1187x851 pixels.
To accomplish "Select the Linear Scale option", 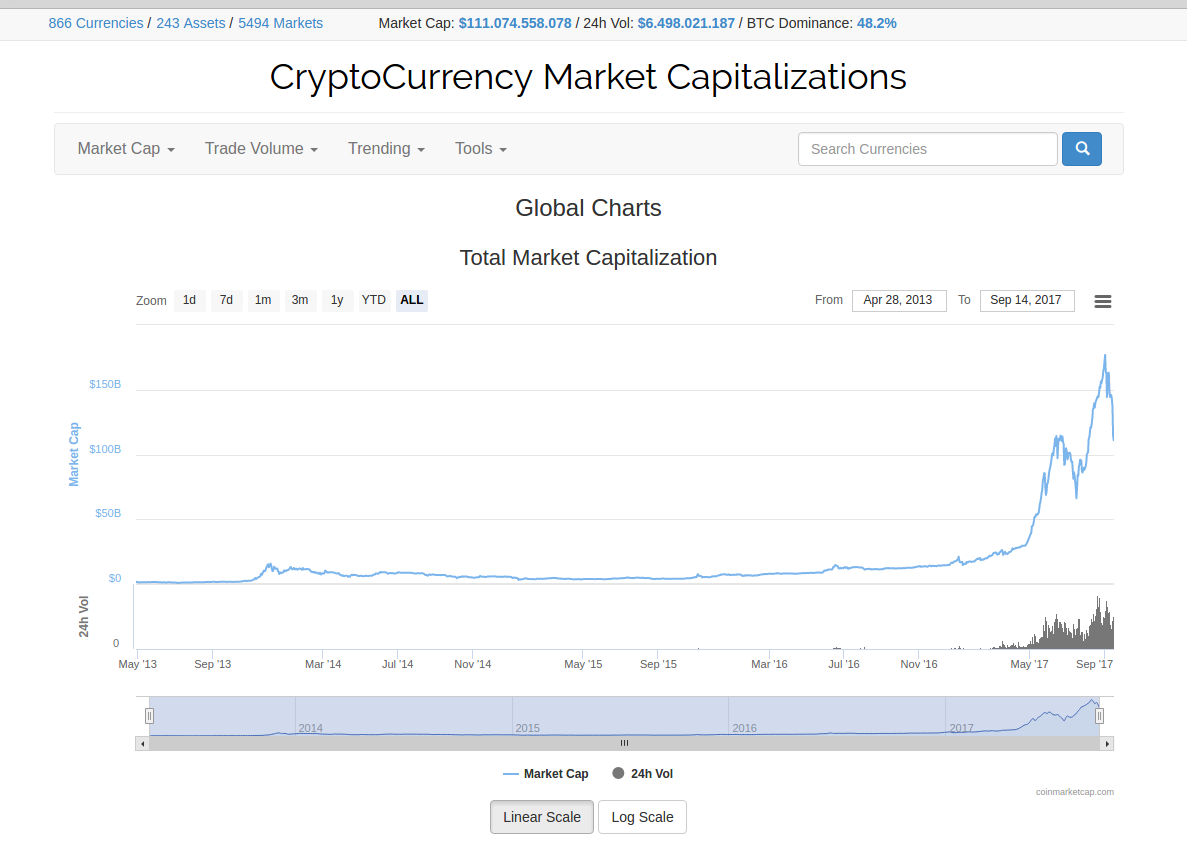I will [542, 817].
